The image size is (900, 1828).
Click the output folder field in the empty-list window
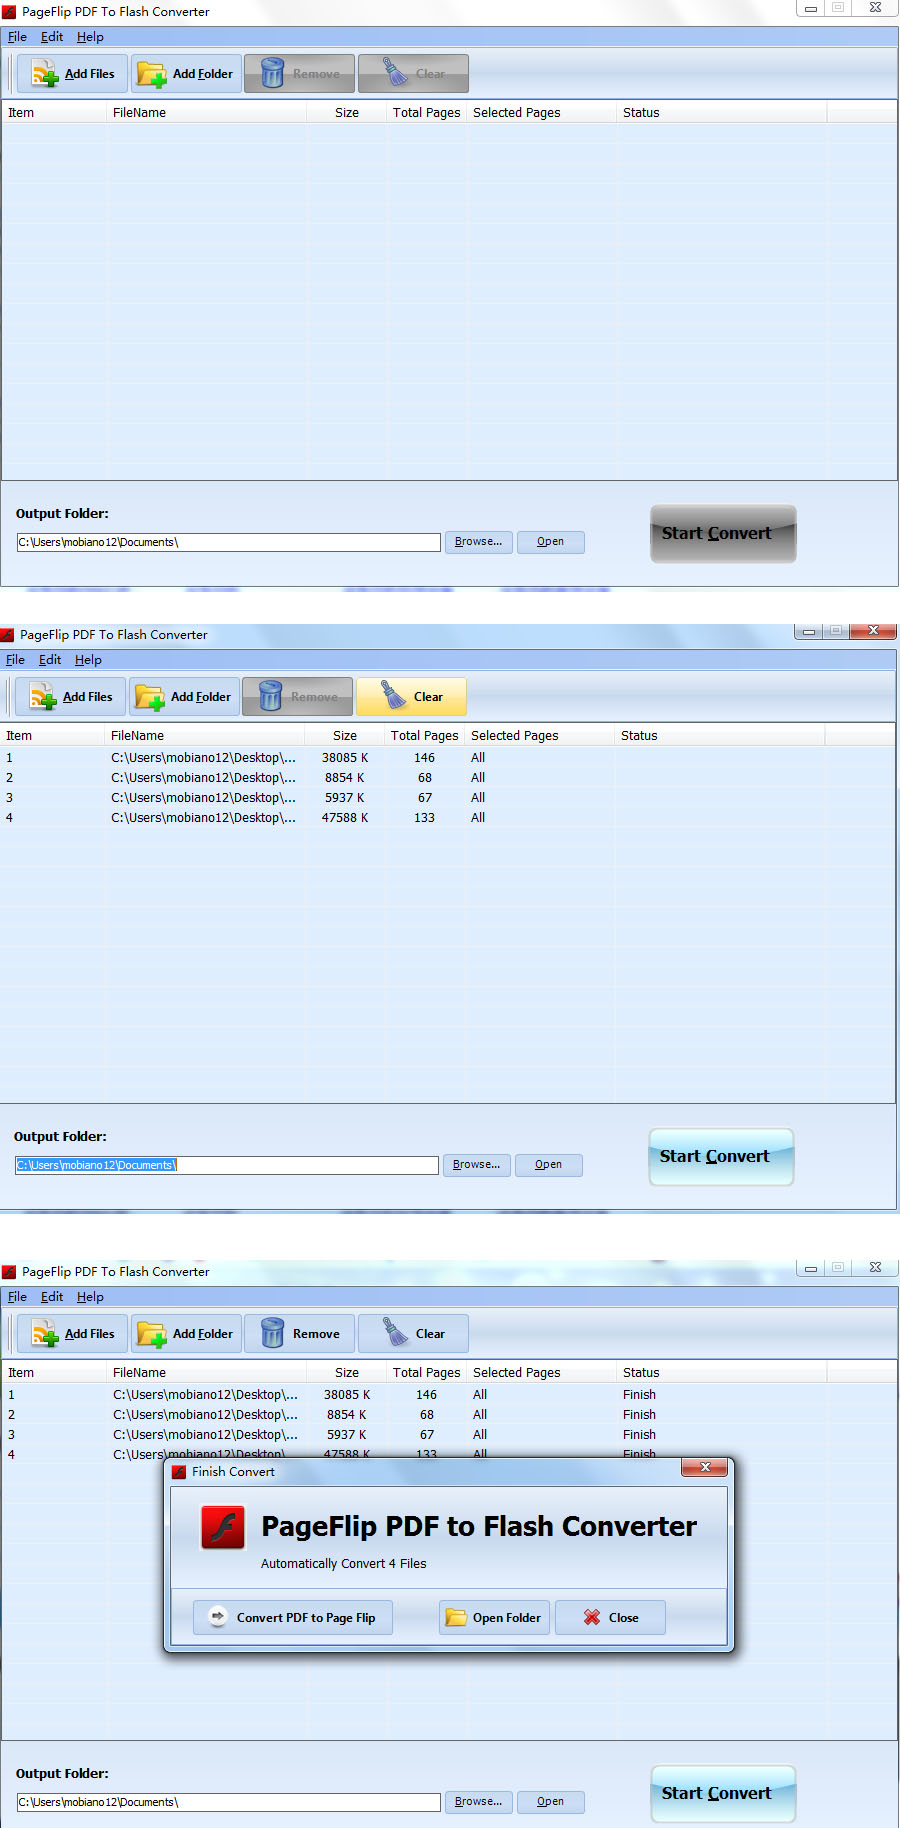pos(228,542)
